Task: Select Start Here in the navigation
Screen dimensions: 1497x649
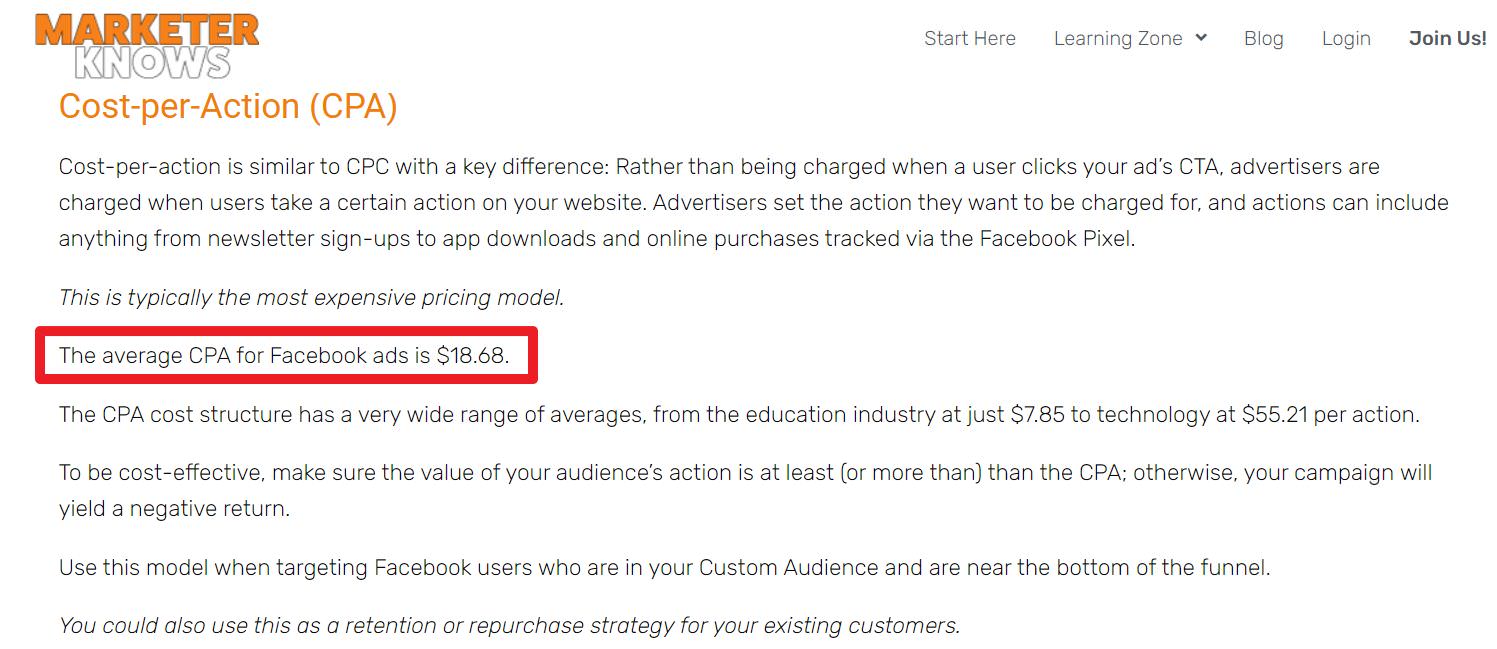Action: point(969,38)
